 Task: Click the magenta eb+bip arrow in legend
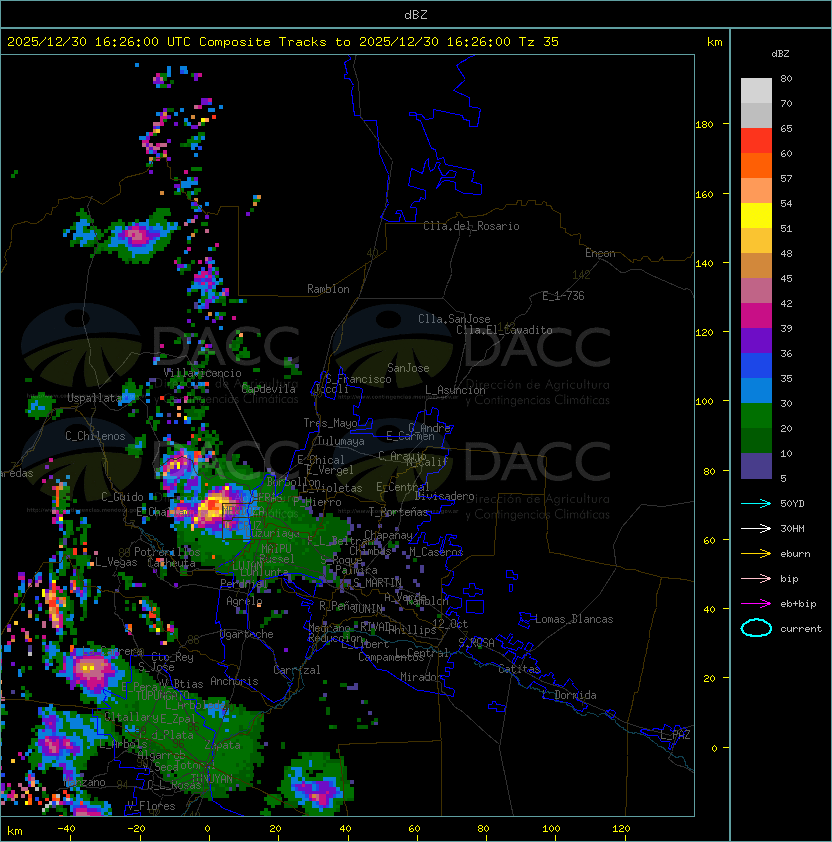756,604
